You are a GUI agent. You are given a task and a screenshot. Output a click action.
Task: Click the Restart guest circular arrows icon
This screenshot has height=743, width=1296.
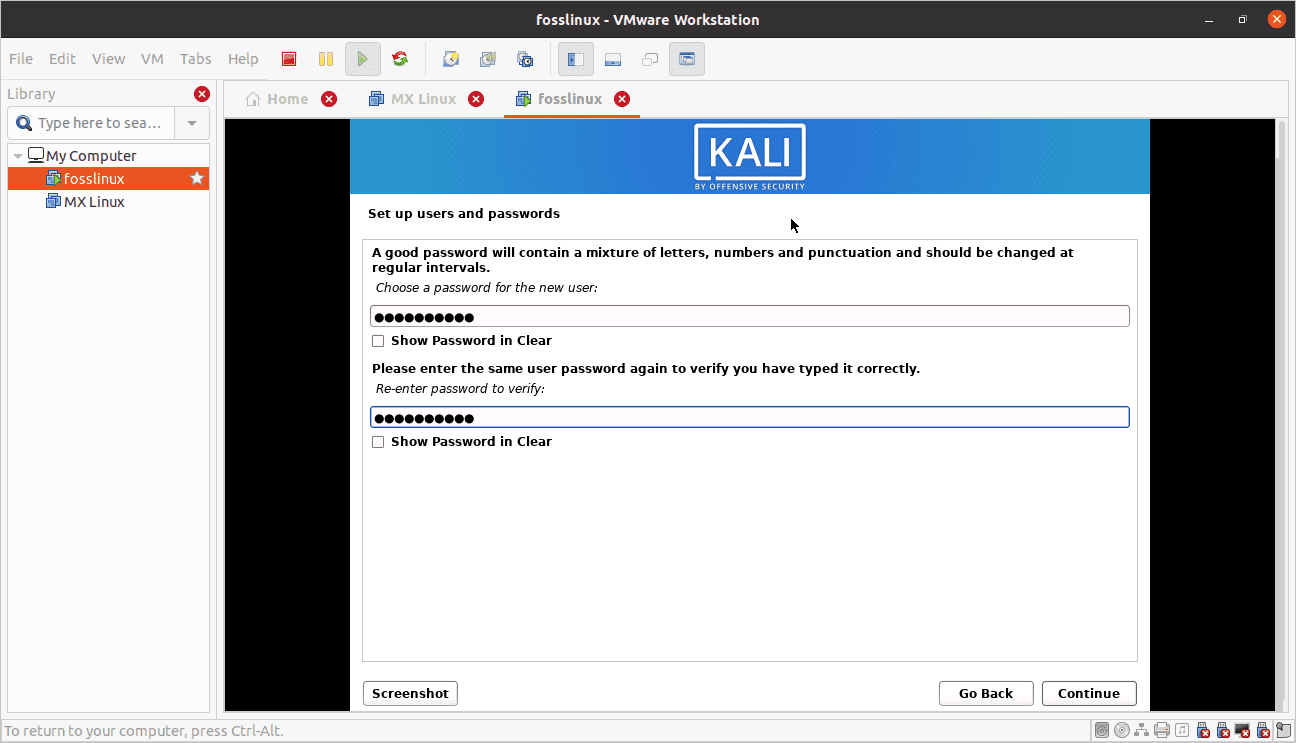[x=400, y=59]
